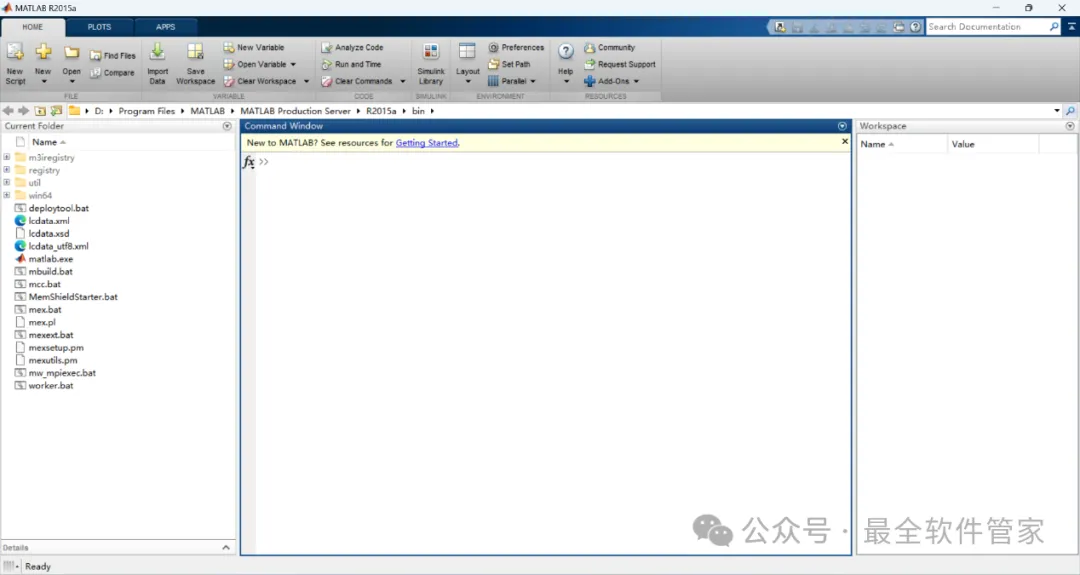The height and width of the screenshot is (575, 1080).
Task: Click the Open folder icon
Action: point(72,52)
